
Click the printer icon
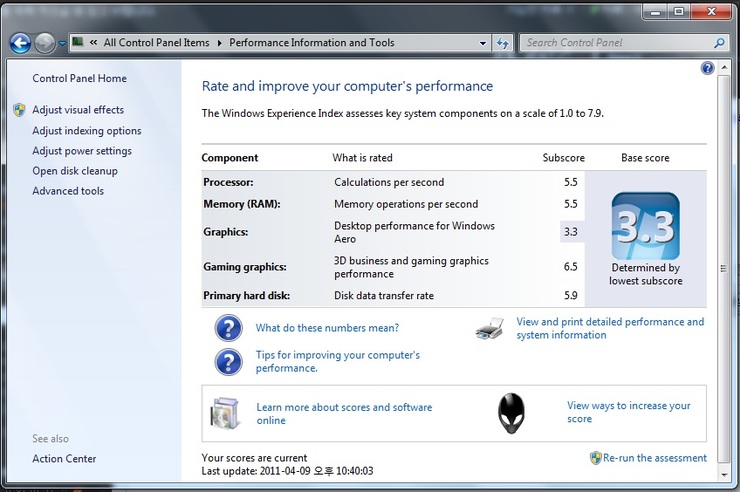tap(489, 328)
